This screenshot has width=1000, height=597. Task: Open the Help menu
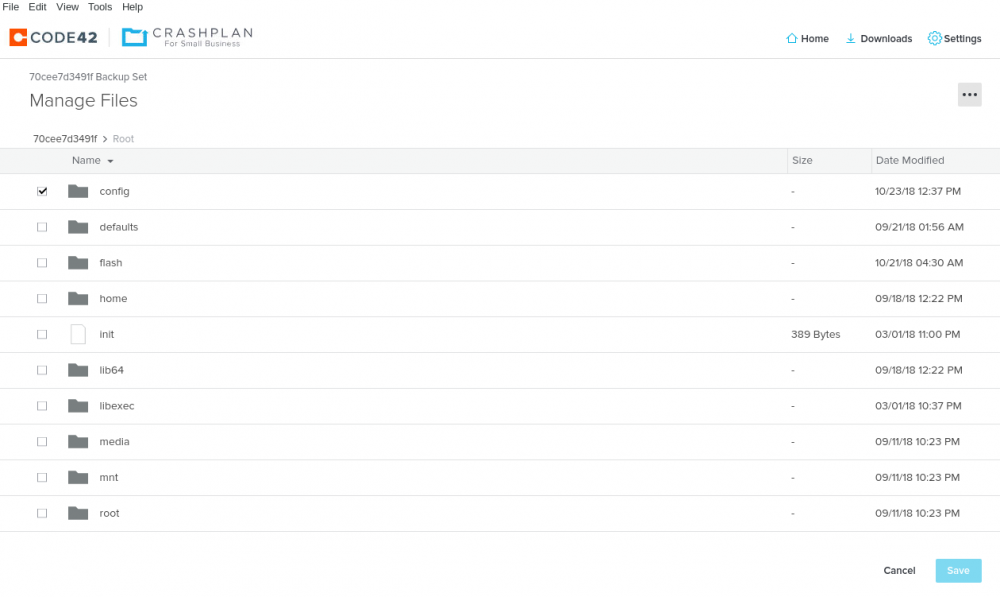[132, 7]
